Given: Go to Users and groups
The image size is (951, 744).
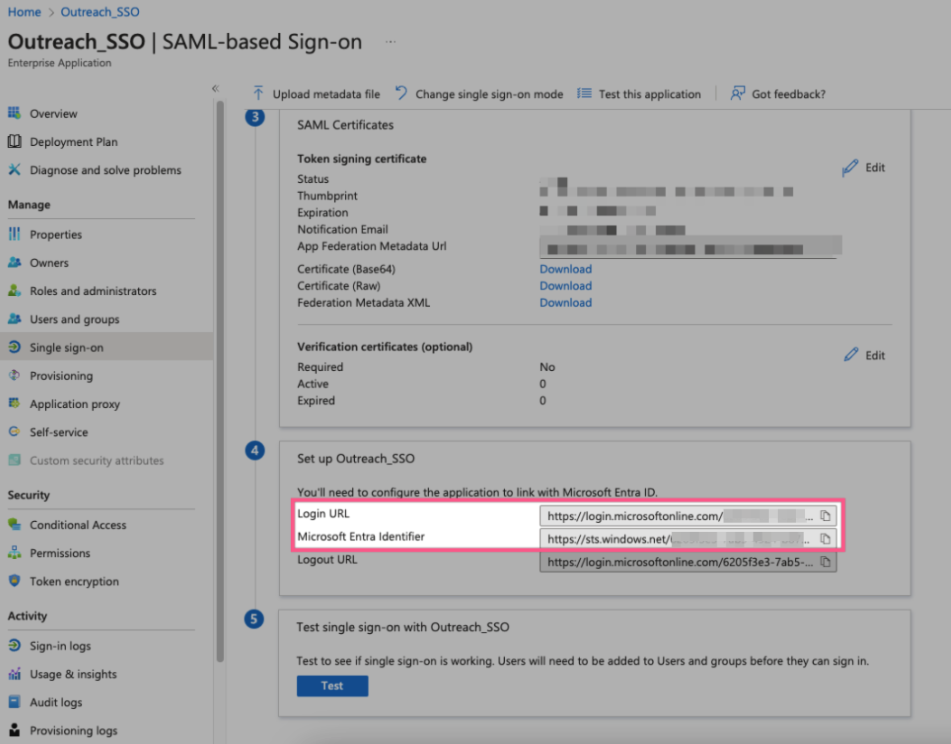Looking at the screenshot, I should point(74,319).
